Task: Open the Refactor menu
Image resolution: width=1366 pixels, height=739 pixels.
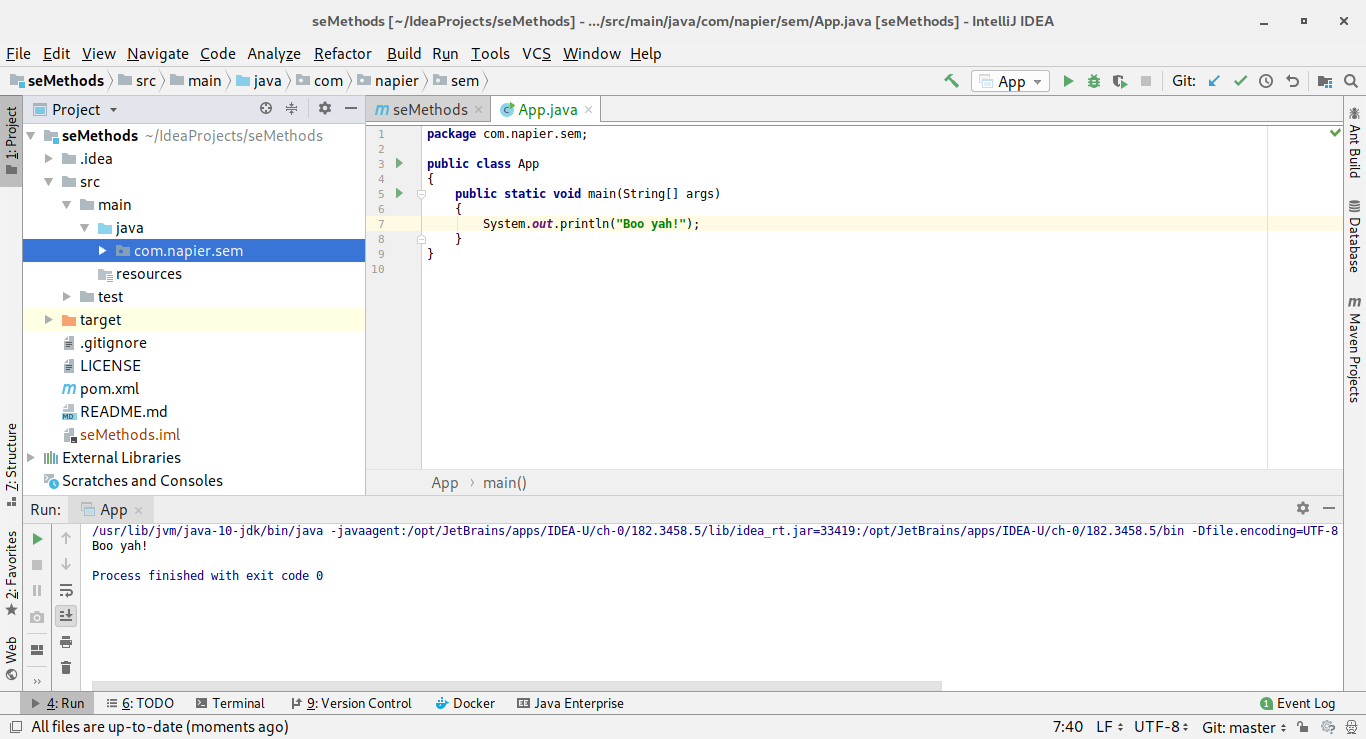Action: tap(343, 54)
